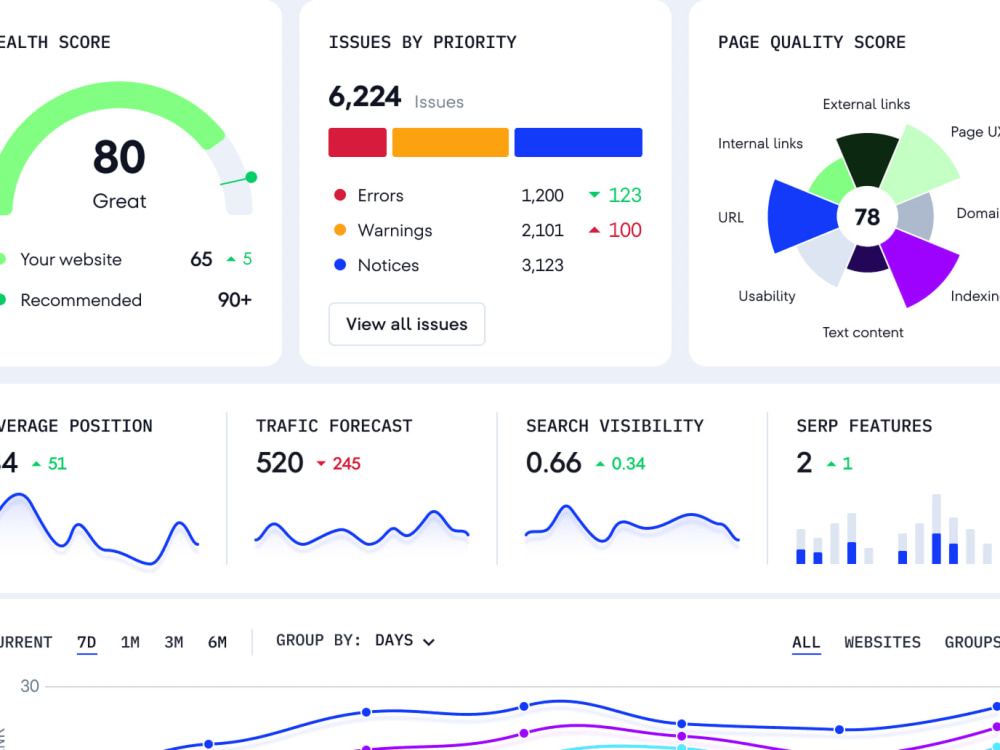This screenshot has height=750, width=1000.
Task: Click the External links chart label
Action: click(x=866, y=104)
